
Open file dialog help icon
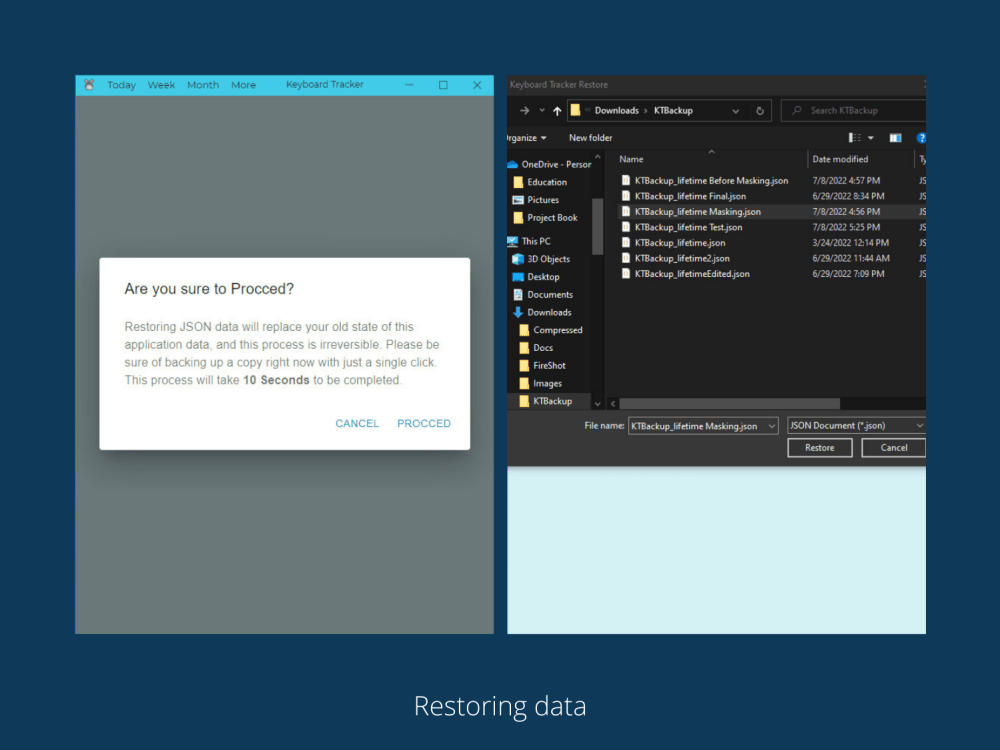pos(921,138)
